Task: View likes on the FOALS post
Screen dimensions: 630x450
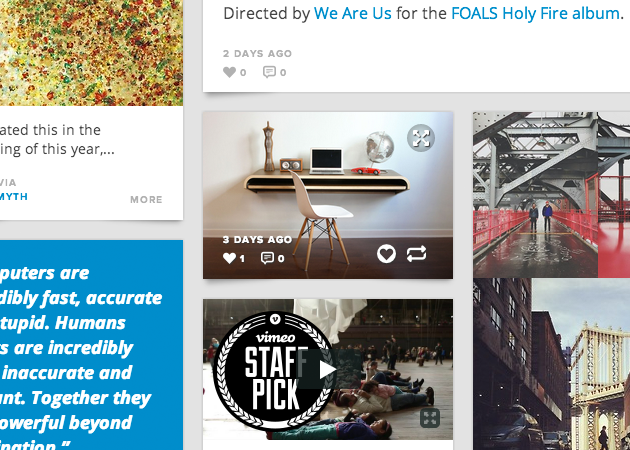Action: 235,72
